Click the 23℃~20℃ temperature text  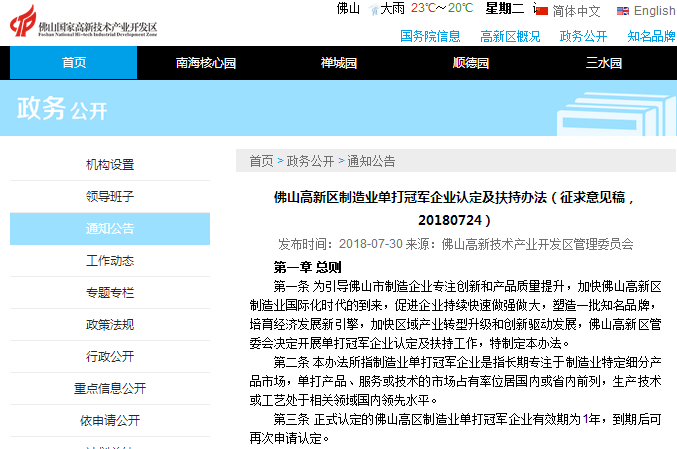click(442, 8)
